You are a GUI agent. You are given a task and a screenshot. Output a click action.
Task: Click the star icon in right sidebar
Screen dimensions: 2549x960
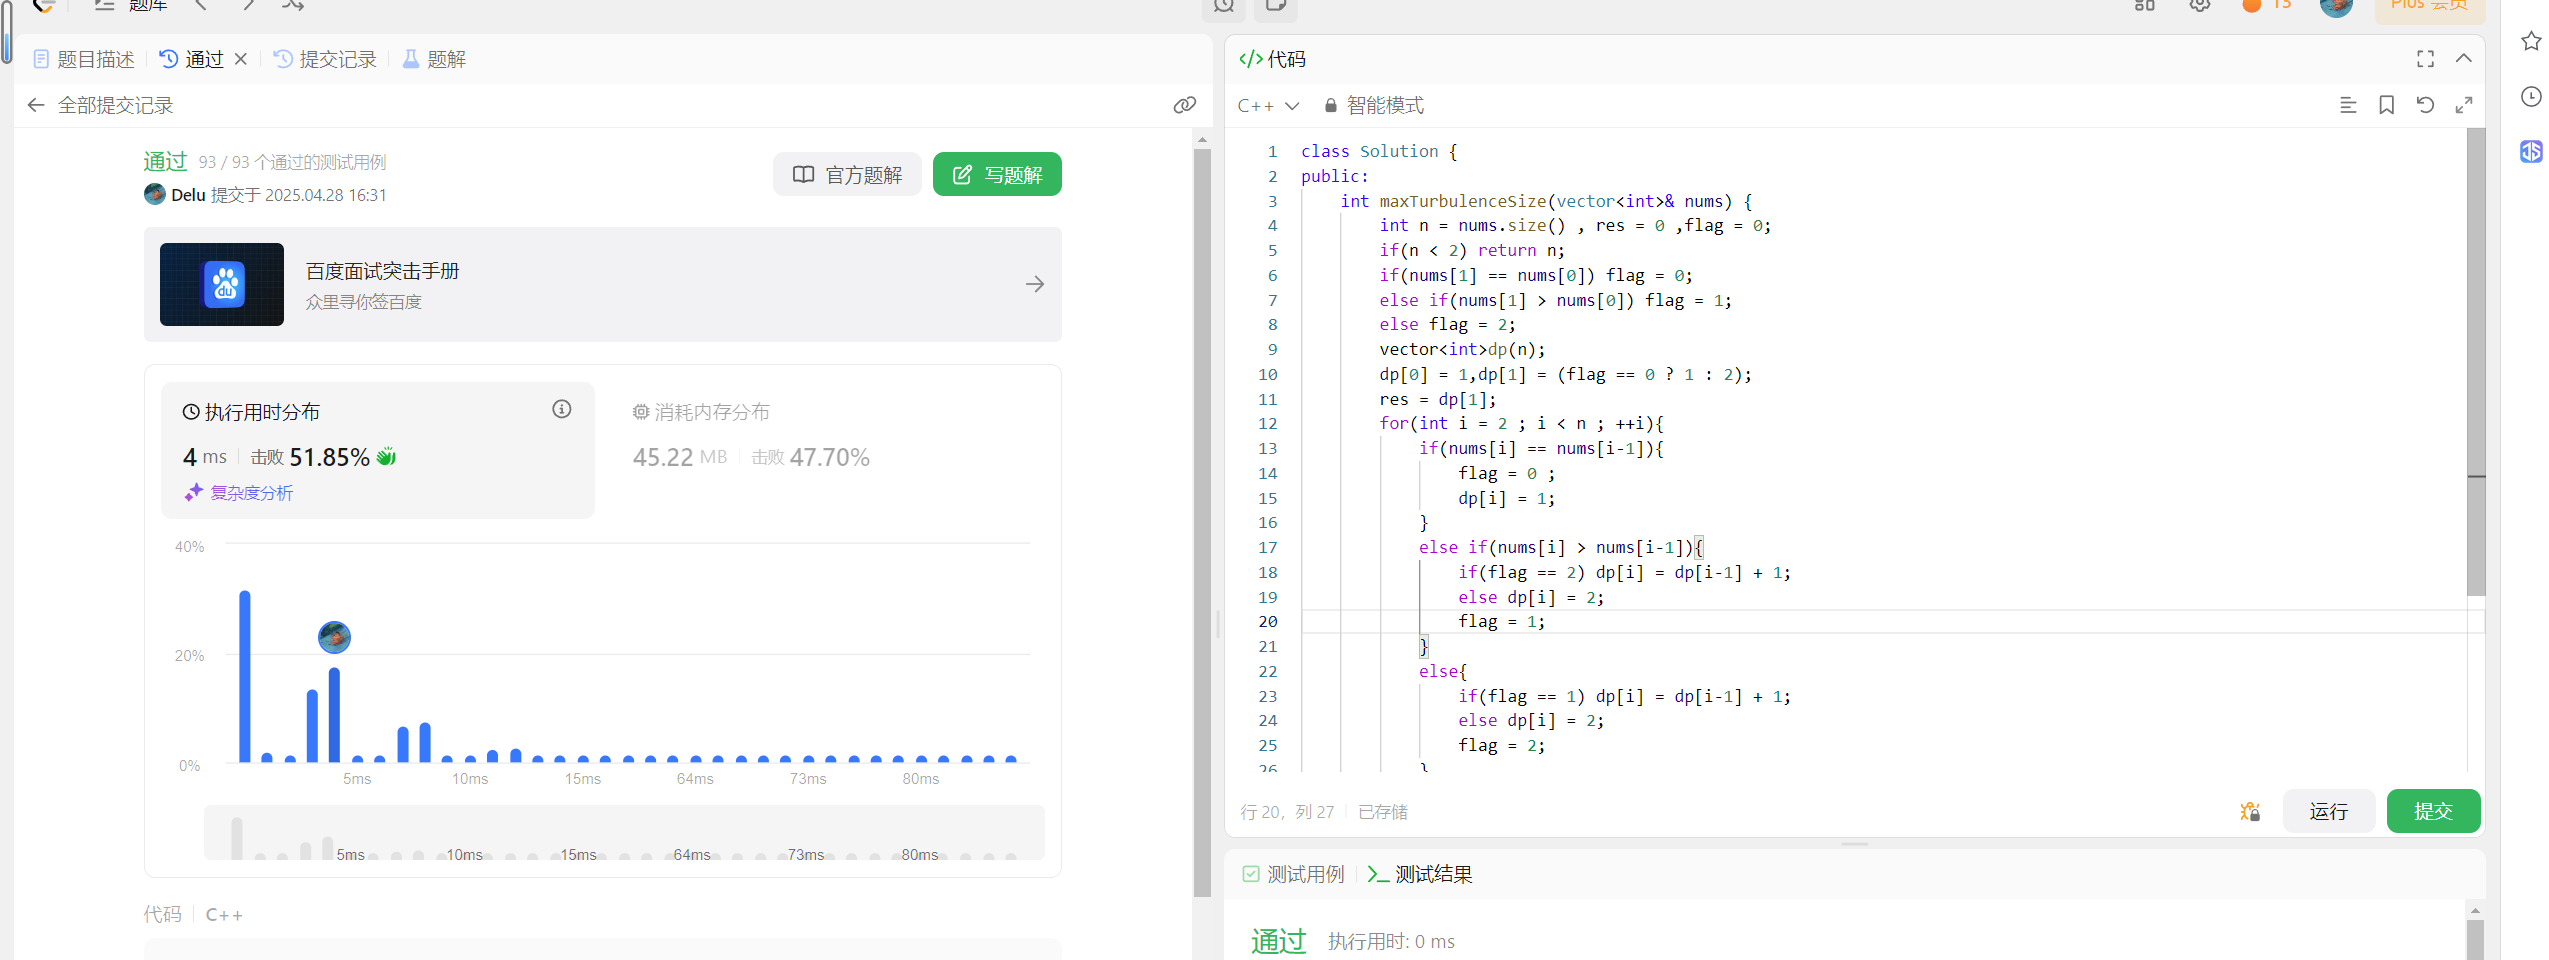(2531, 41)
